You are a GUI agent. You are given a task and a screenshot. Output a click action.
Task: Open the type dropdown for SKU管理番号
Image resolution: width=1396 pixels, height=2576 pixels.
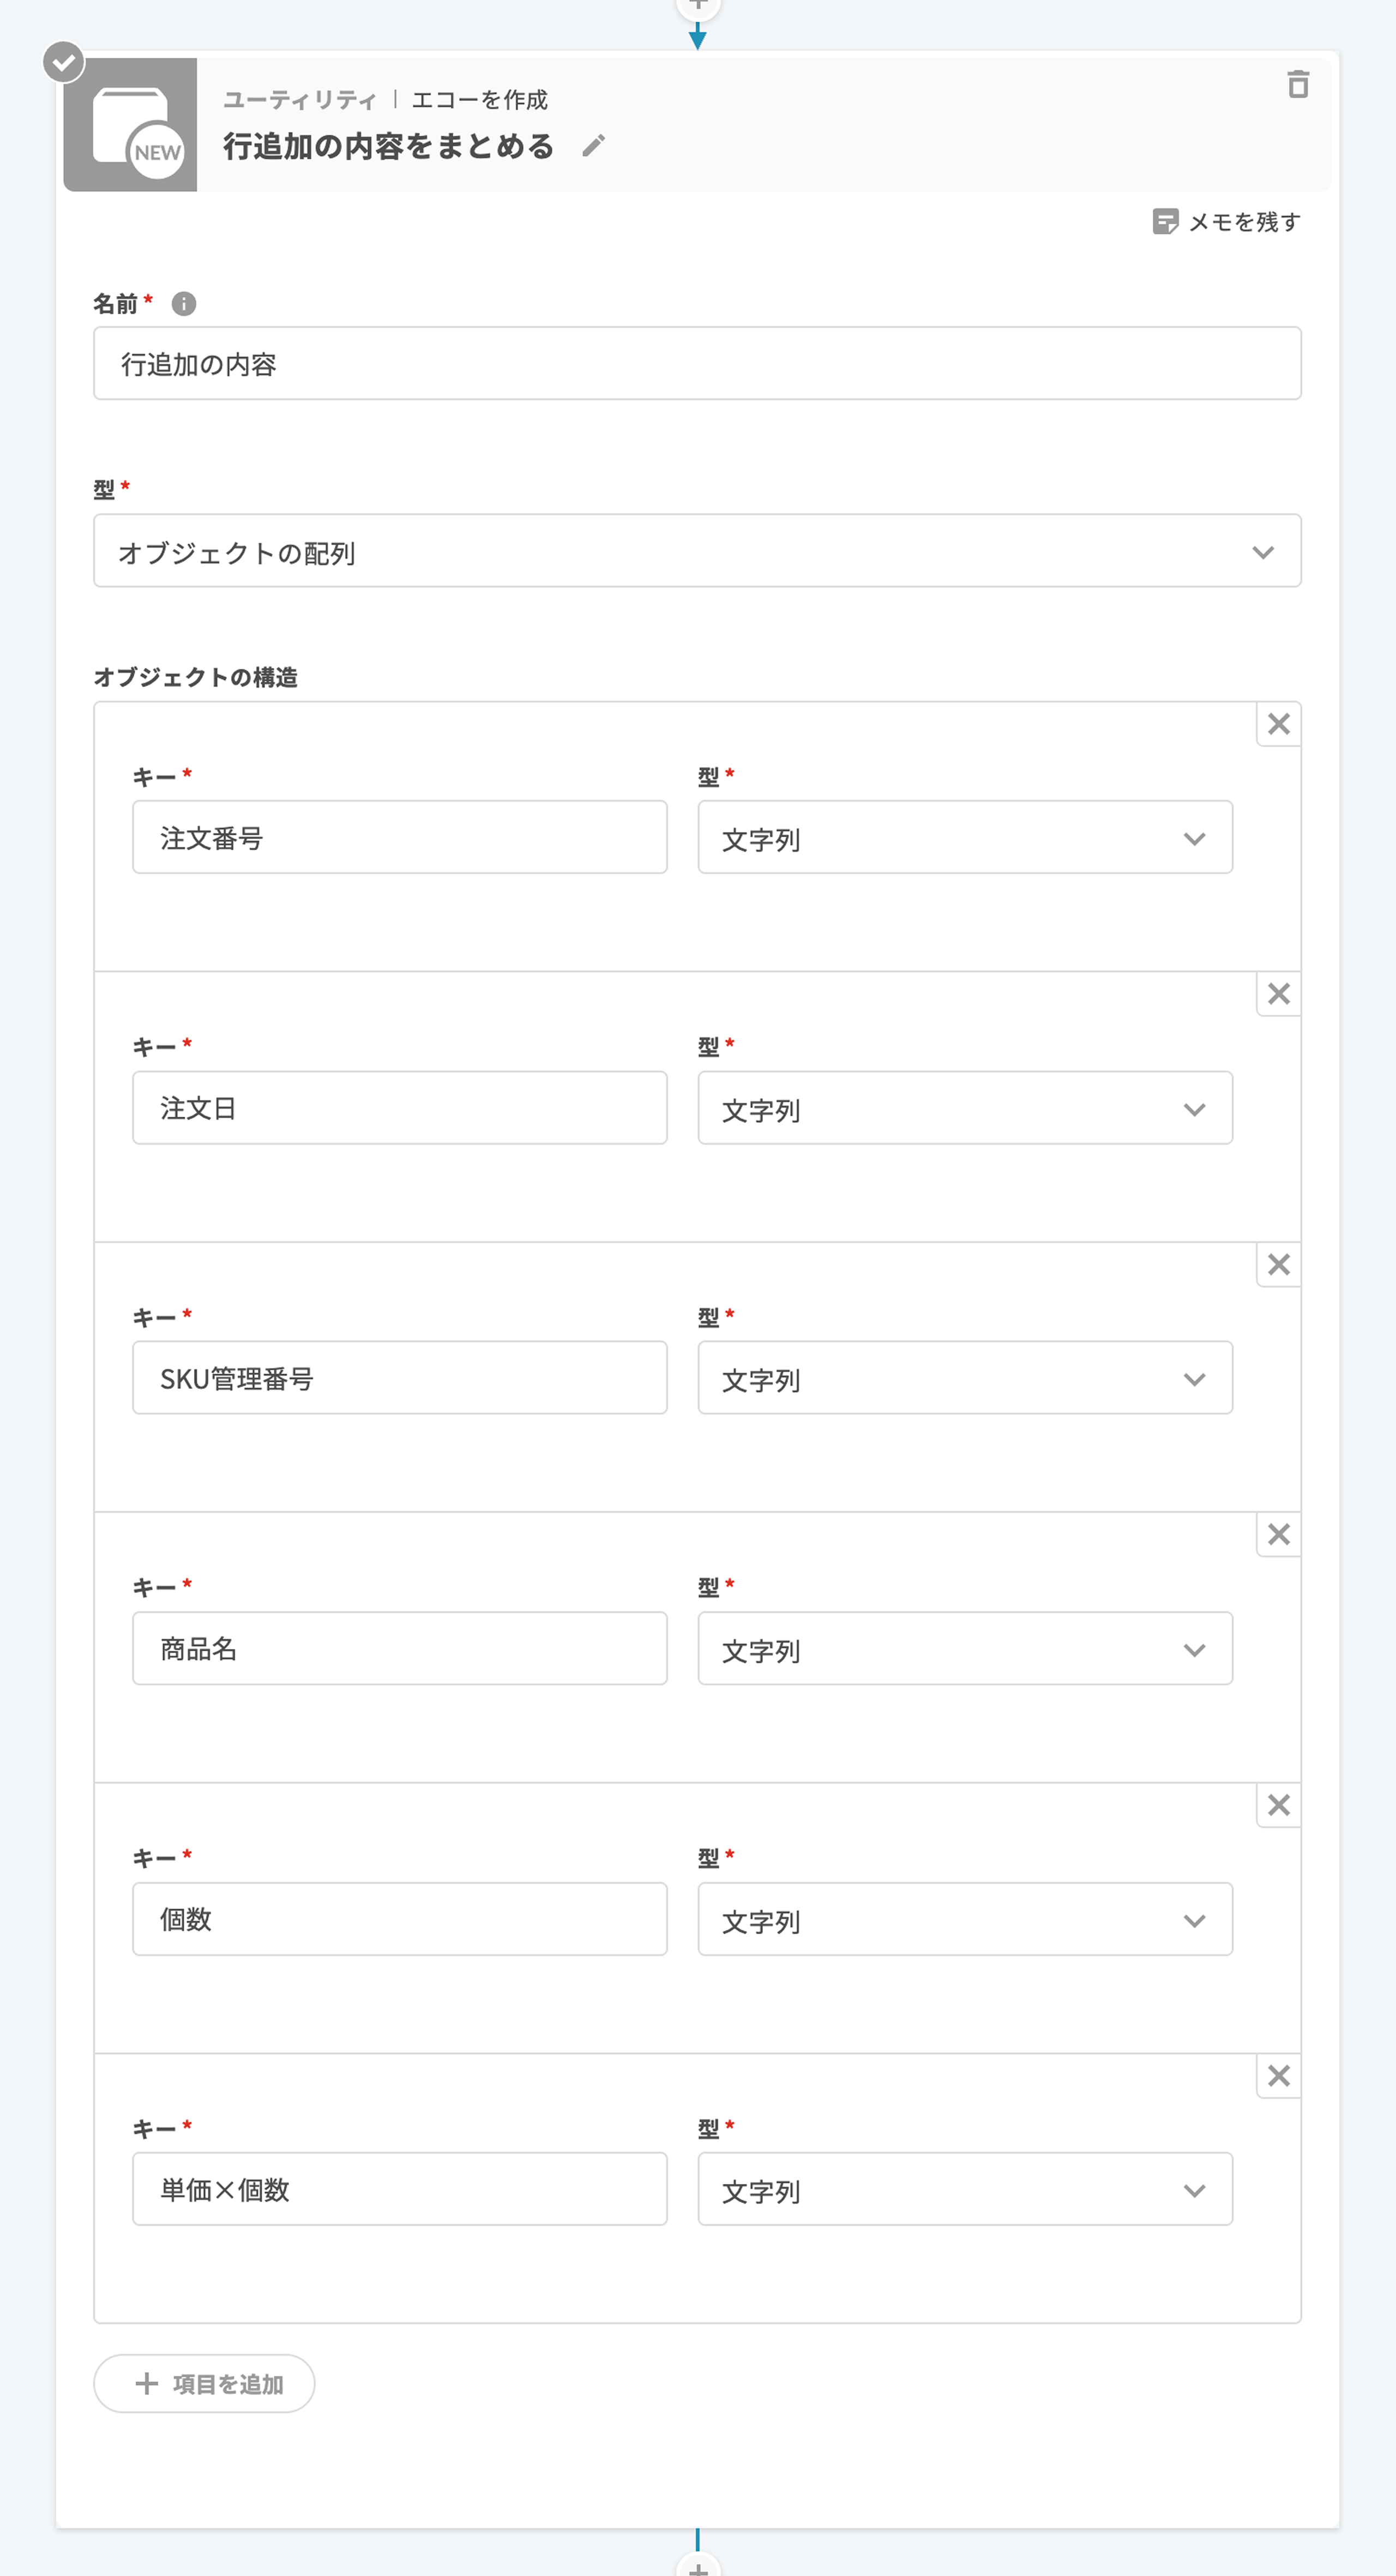click(964, 1378)
